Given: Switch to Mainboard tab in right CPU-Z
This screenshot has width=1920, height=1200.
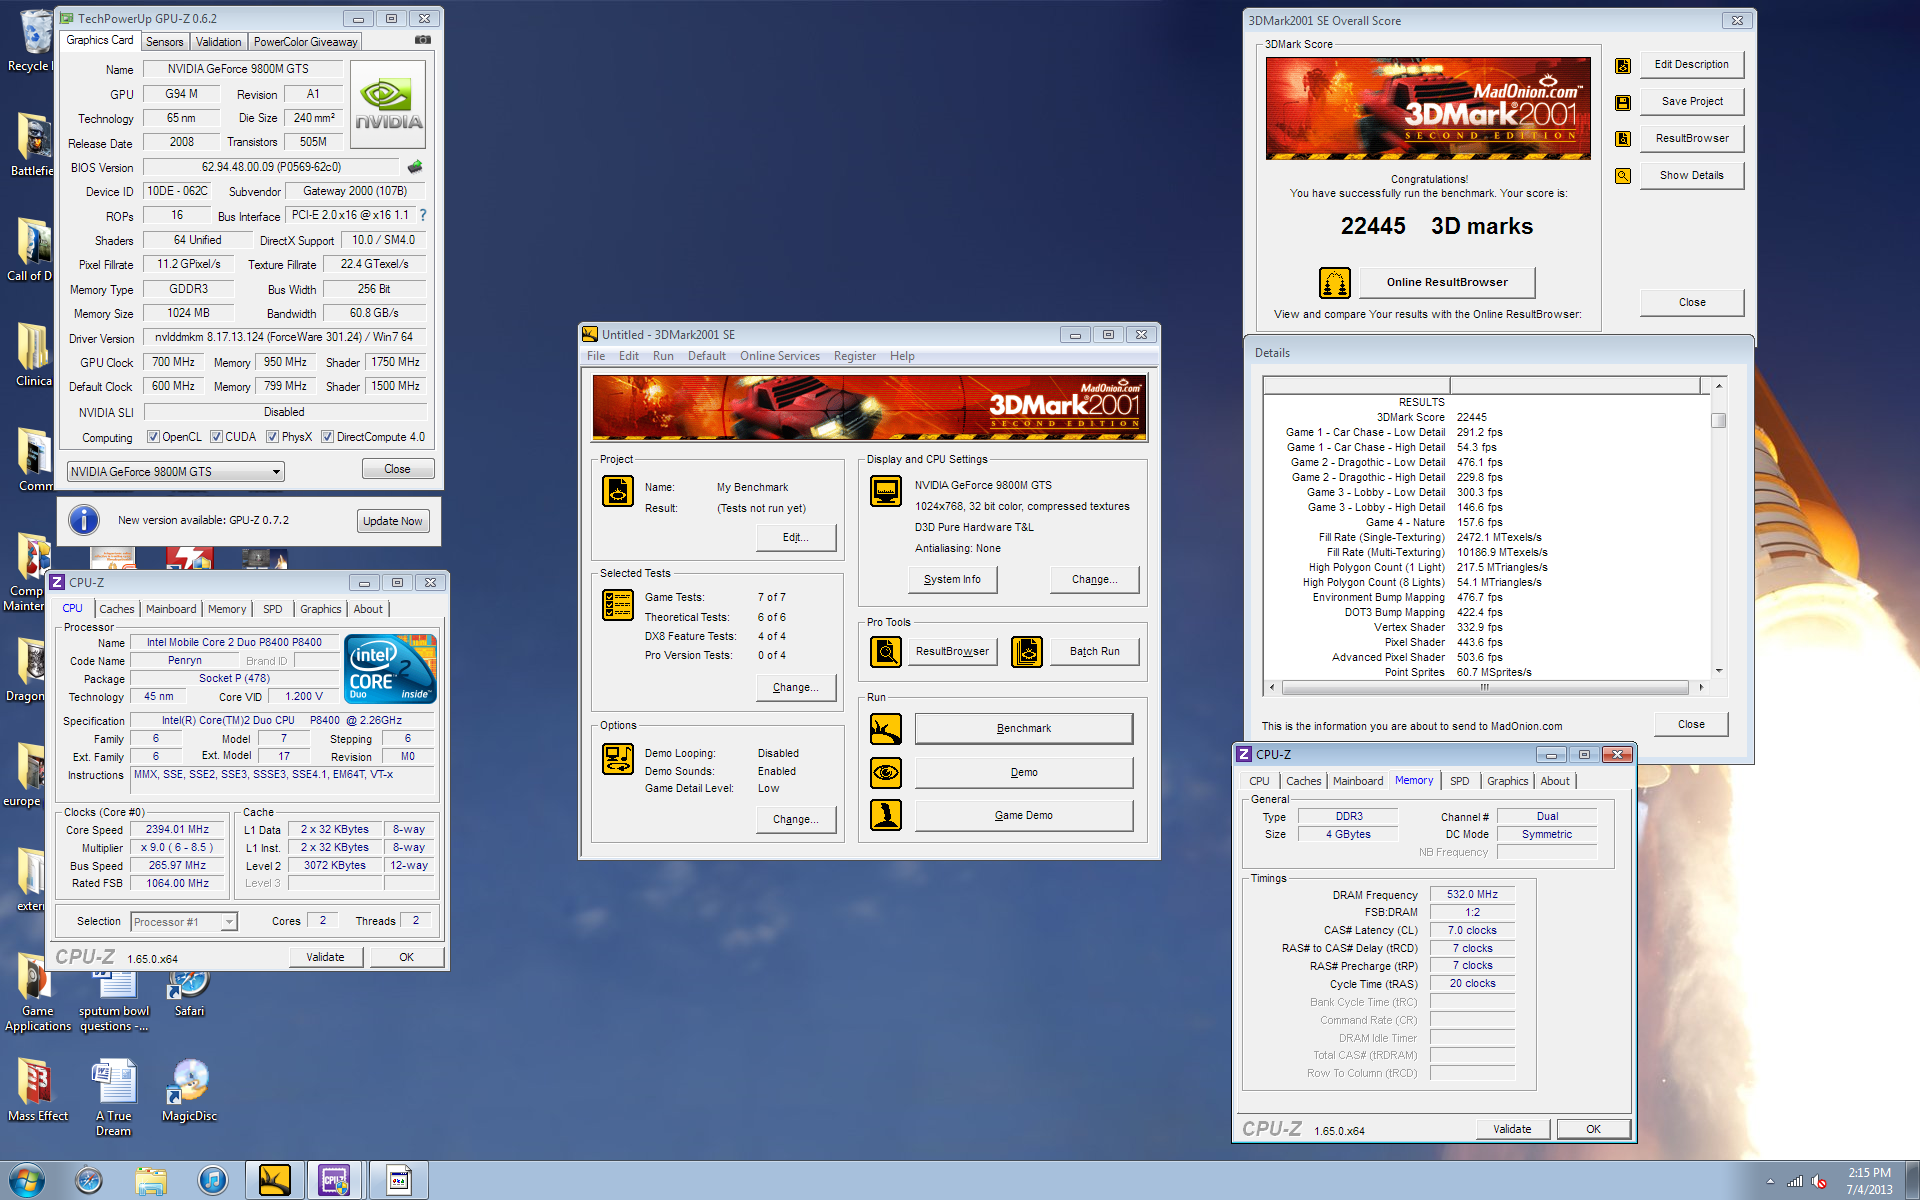Looking at the screenshot, I should [1357, 781].
